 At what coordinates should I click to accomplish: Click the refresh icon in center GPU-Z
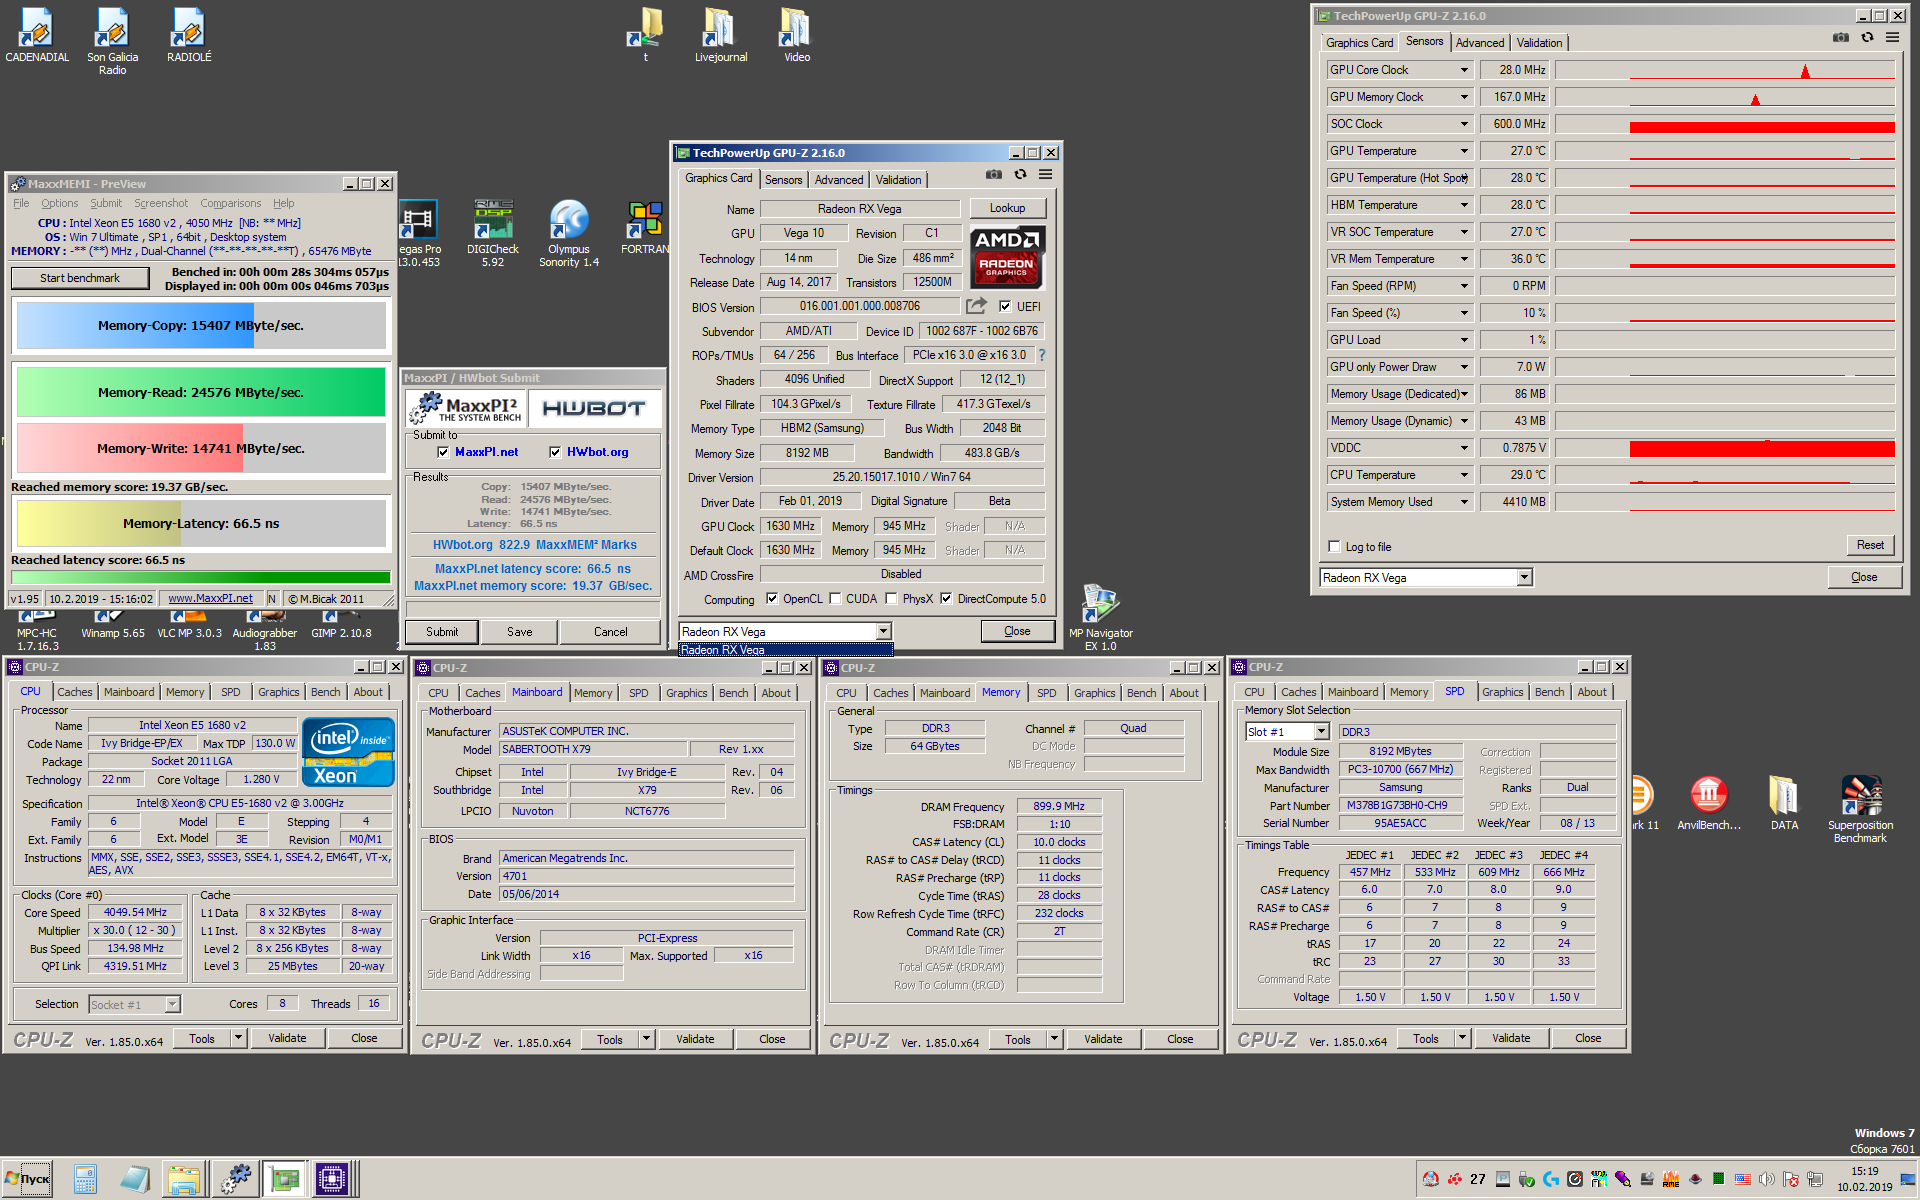1020,174
